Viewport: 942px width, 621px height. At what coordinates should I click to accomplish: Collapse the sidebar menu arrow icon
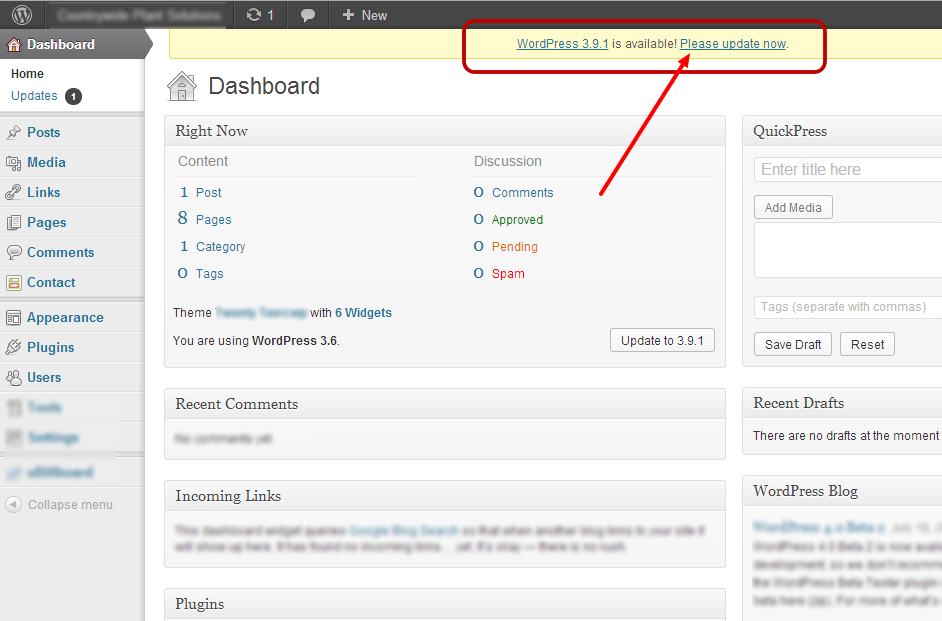(13, 504)
